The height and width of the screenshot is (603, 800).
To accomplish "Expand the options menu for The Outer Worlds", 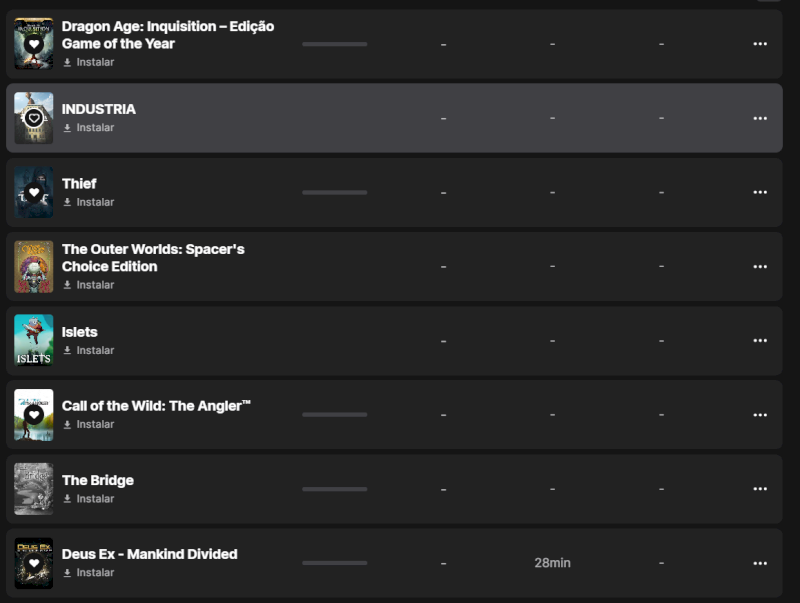I will pyautogui.click(x=760, y=267).
